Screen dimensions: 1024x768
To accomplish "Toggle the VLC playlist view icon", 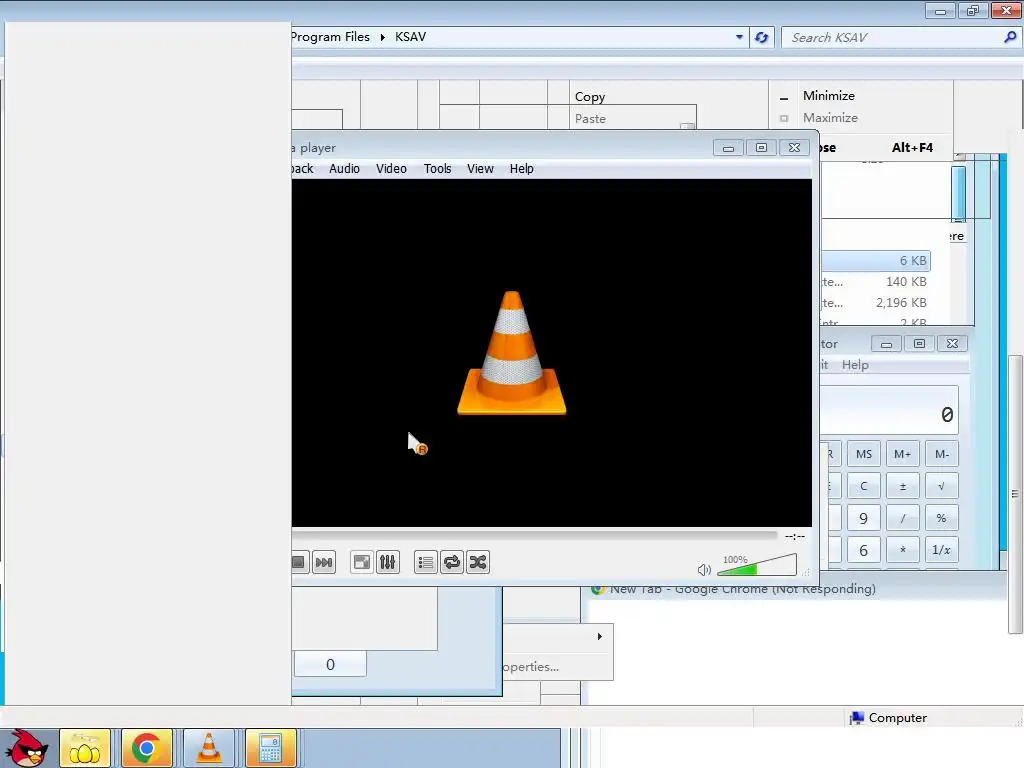I will (426, 562).
